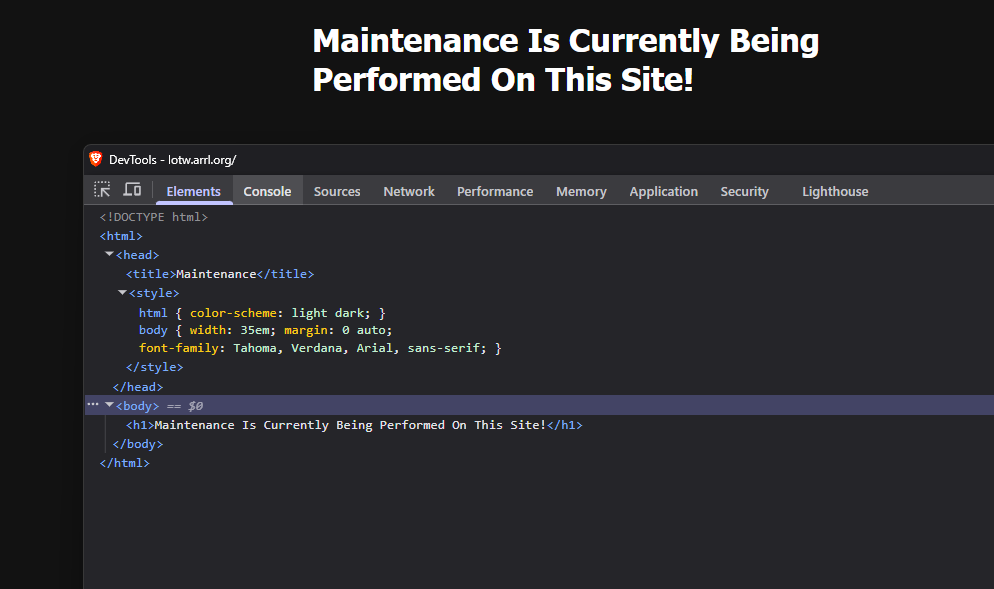Click the Brave logo in DevTools title bar
The width and height of the screenshot is (994, 589).
pyautogui.click(x=96, y=159)
